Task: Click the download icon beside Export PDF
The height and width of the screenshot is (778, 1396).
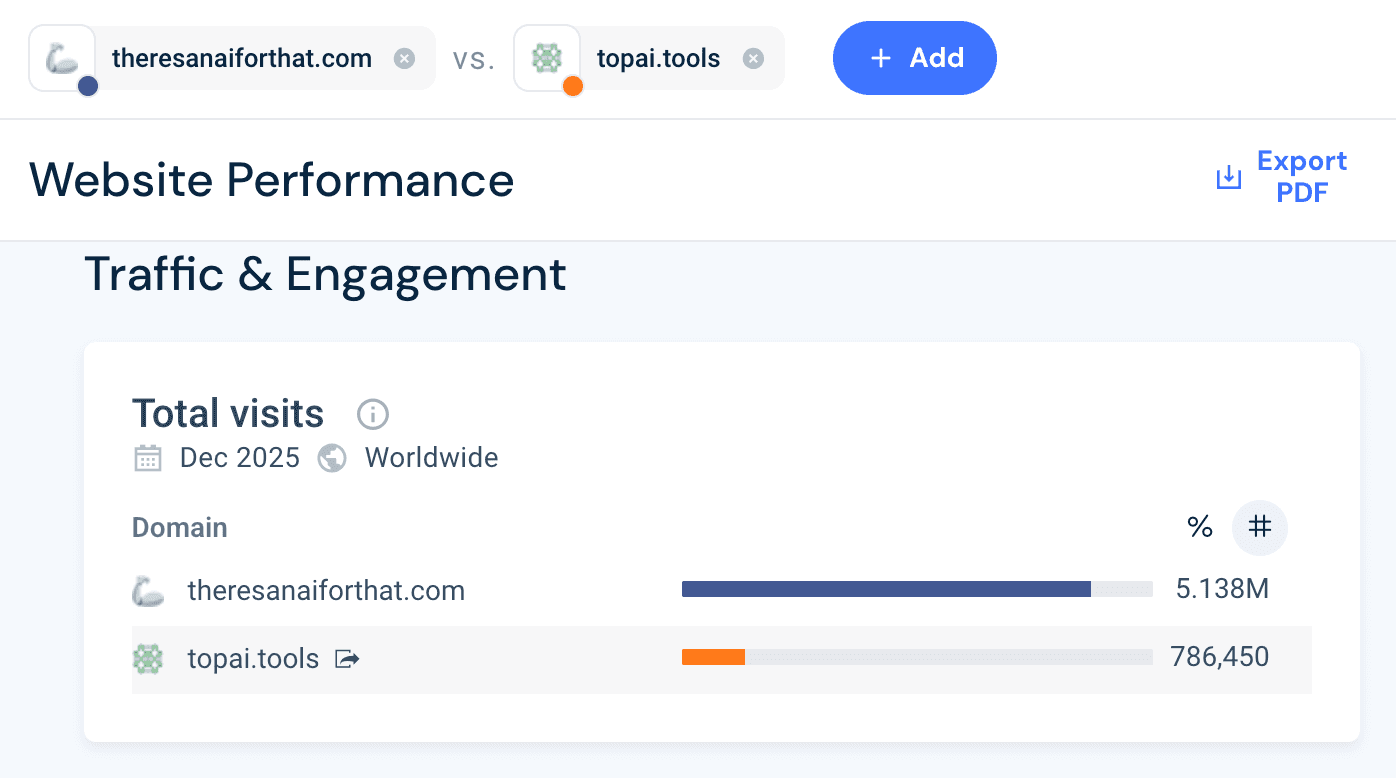Action: [1228, 178]
